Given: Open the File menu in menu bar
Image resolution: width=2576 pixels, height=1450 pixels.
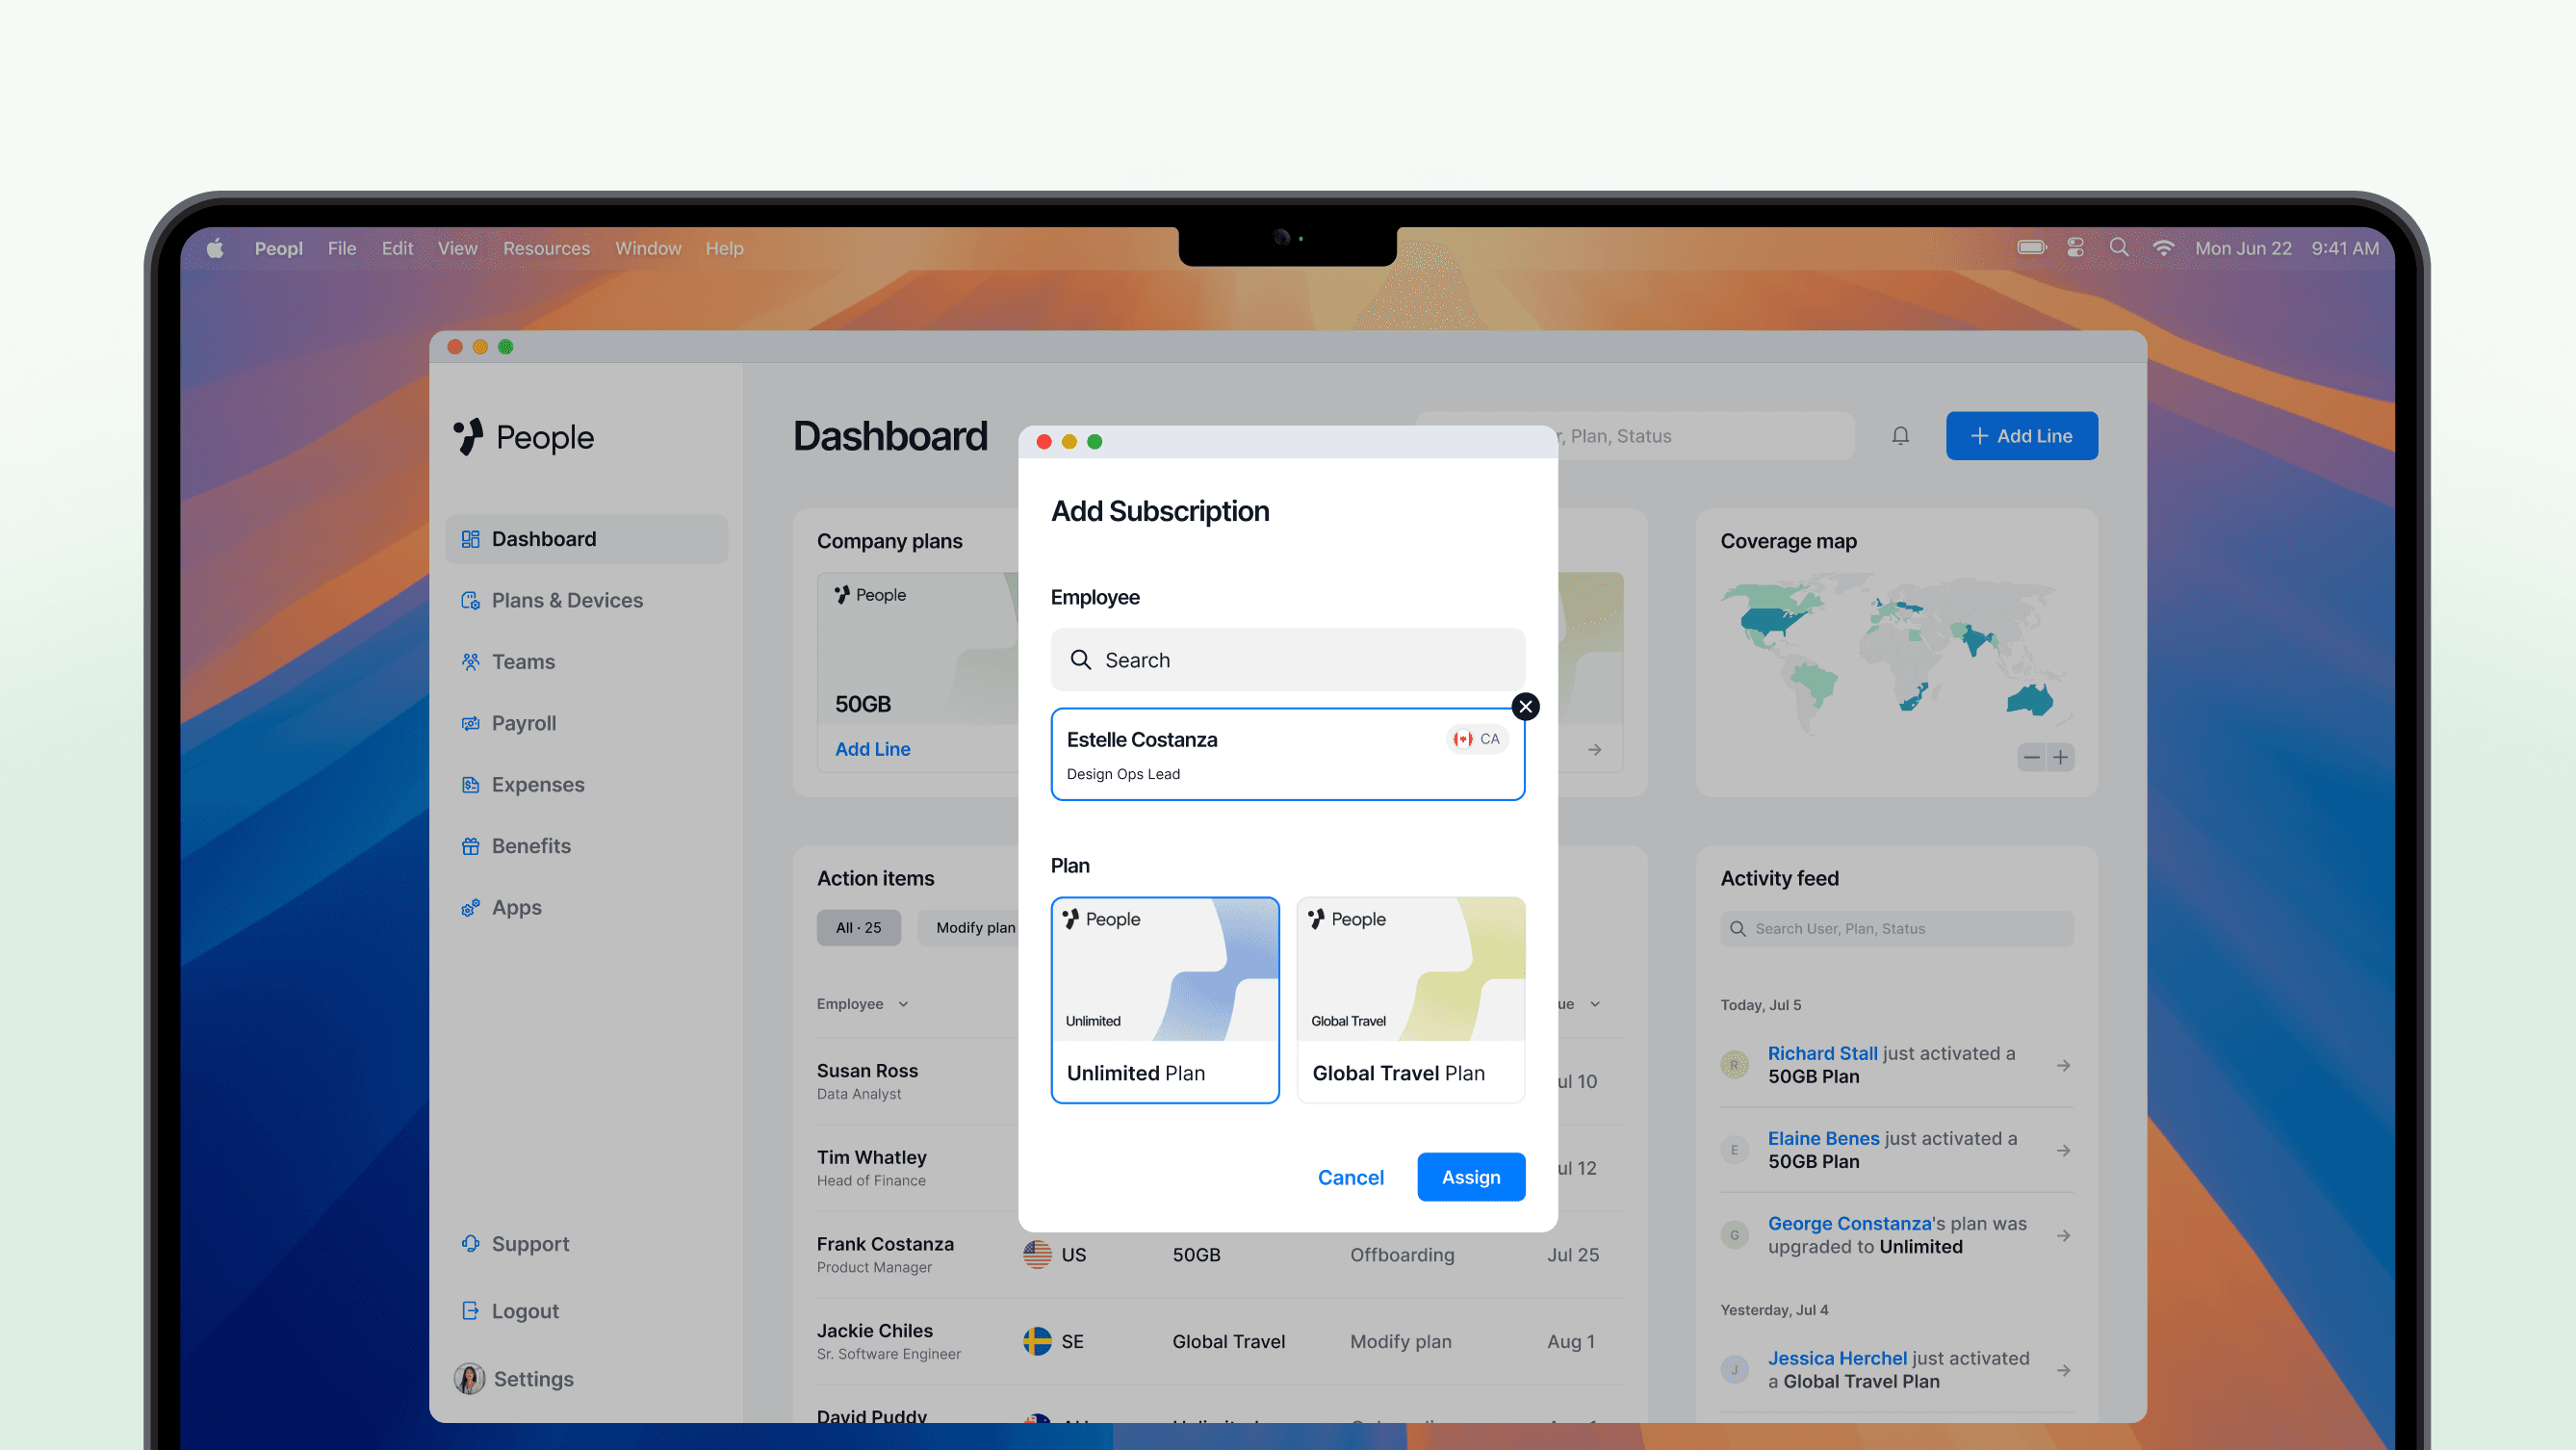Looking at the screenshot, I should [x=342, y=248].
